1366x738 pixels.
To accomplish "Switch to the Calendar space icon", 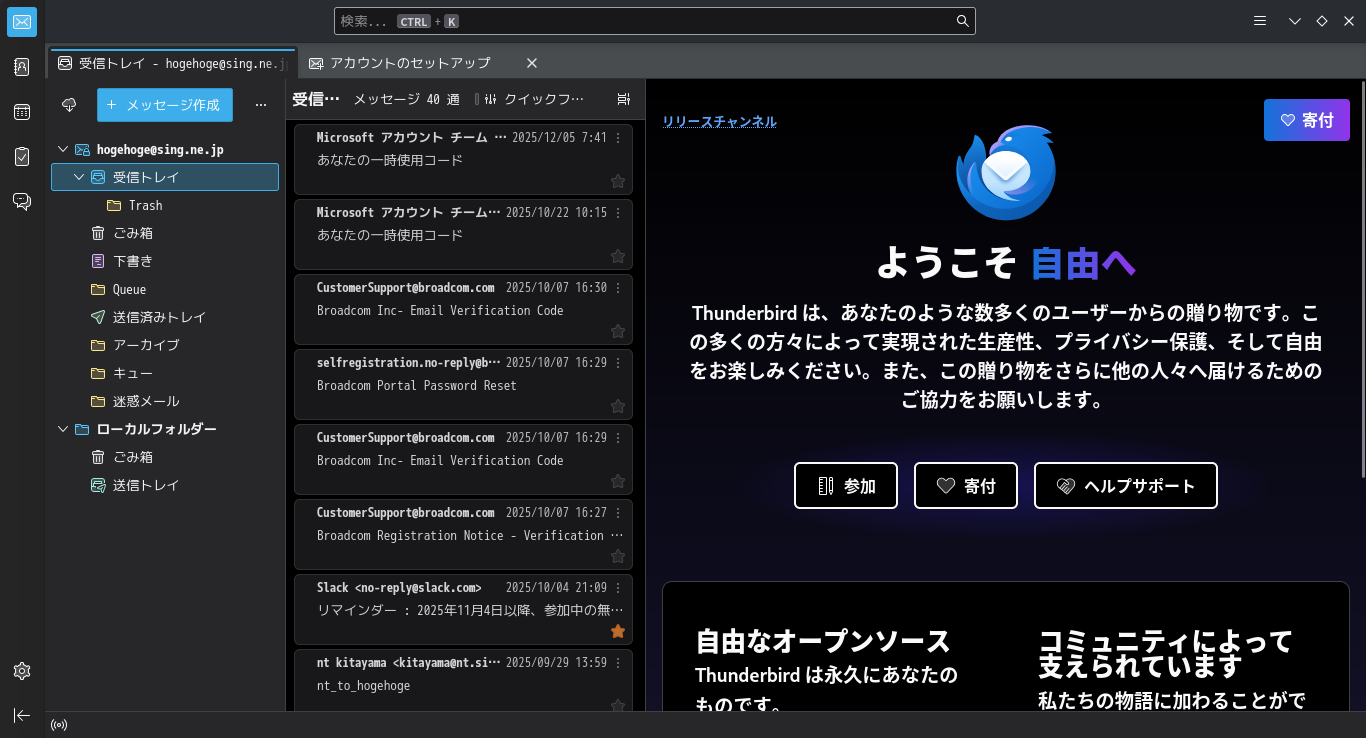I will [x=22, y=112].
